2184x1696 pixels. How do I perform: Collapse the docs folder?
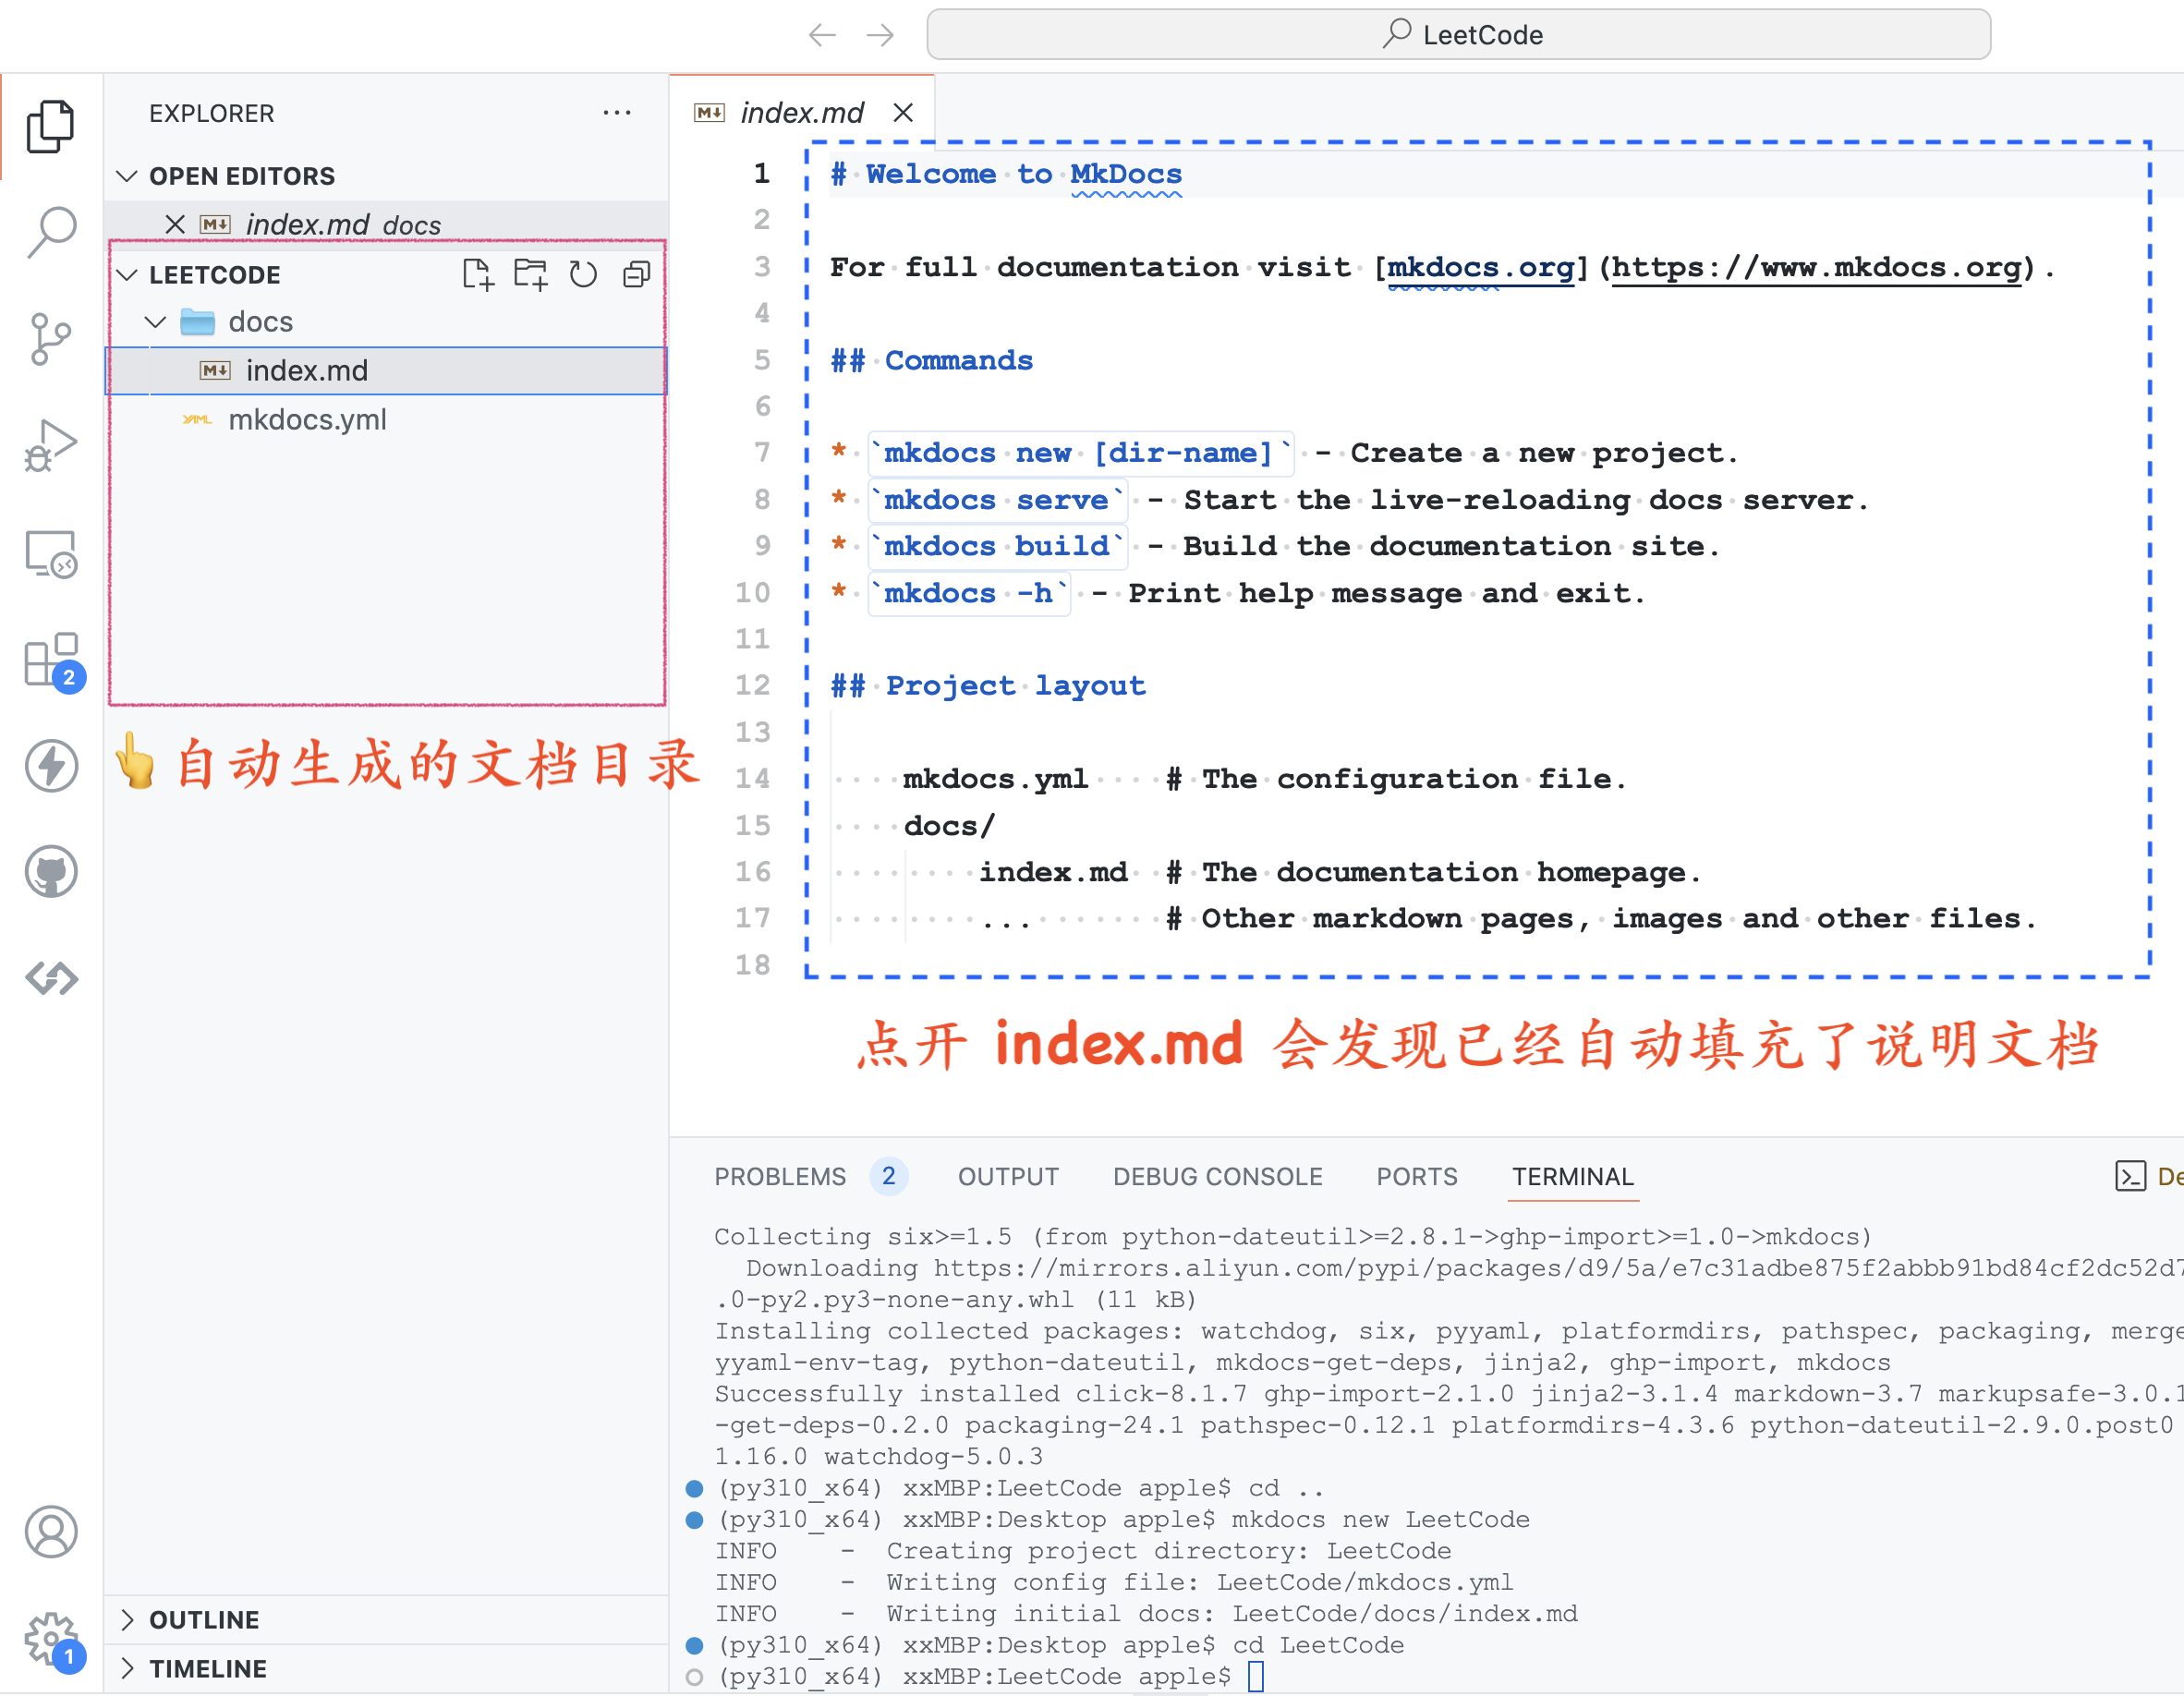pos(155,322)
